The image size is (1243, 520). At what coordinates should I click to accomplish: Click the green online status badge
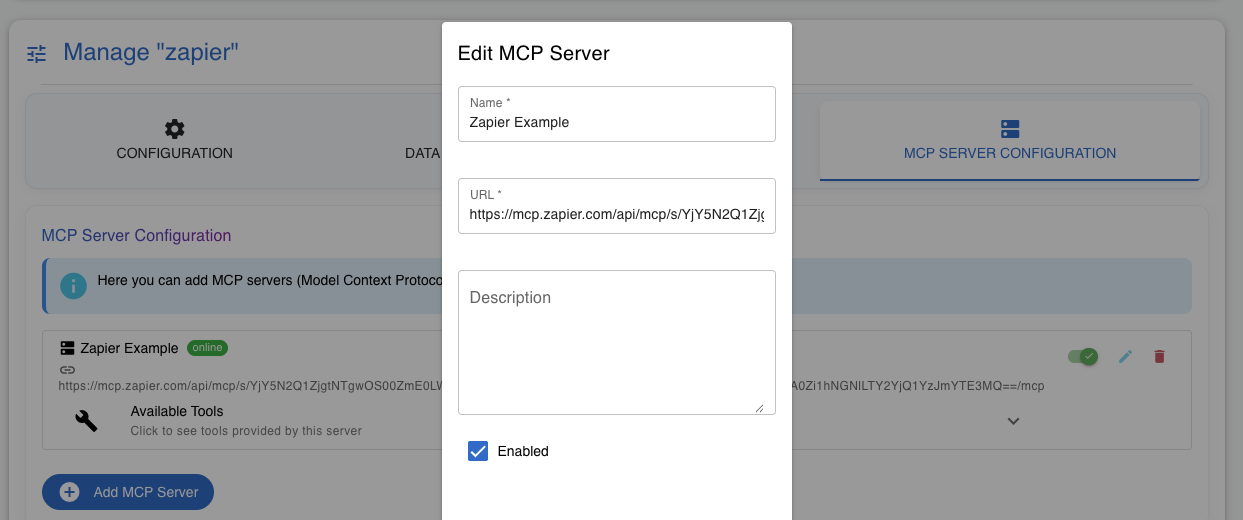click(209, 348)
